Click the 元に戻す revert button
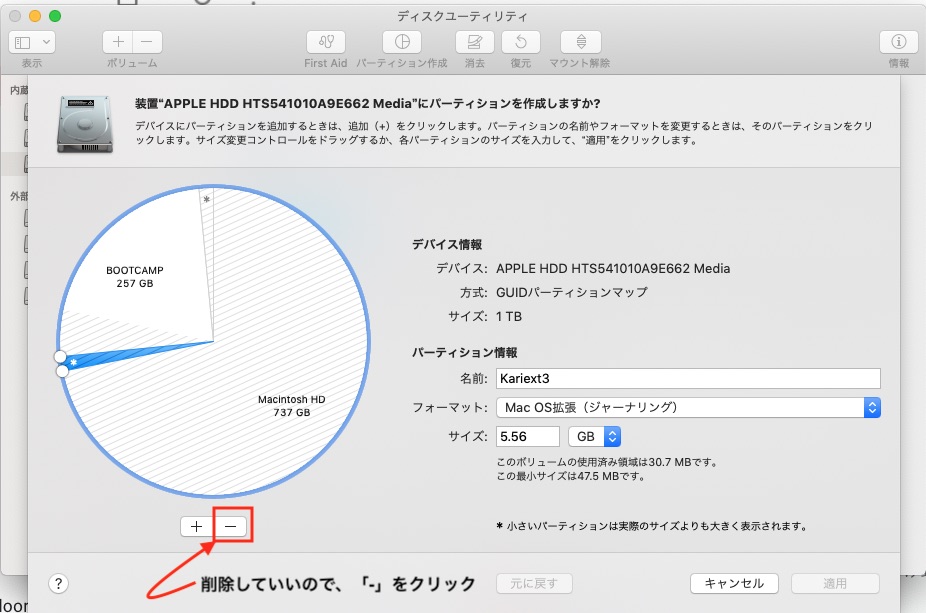Viewport: 926px width, 613px height. [534, 583]
